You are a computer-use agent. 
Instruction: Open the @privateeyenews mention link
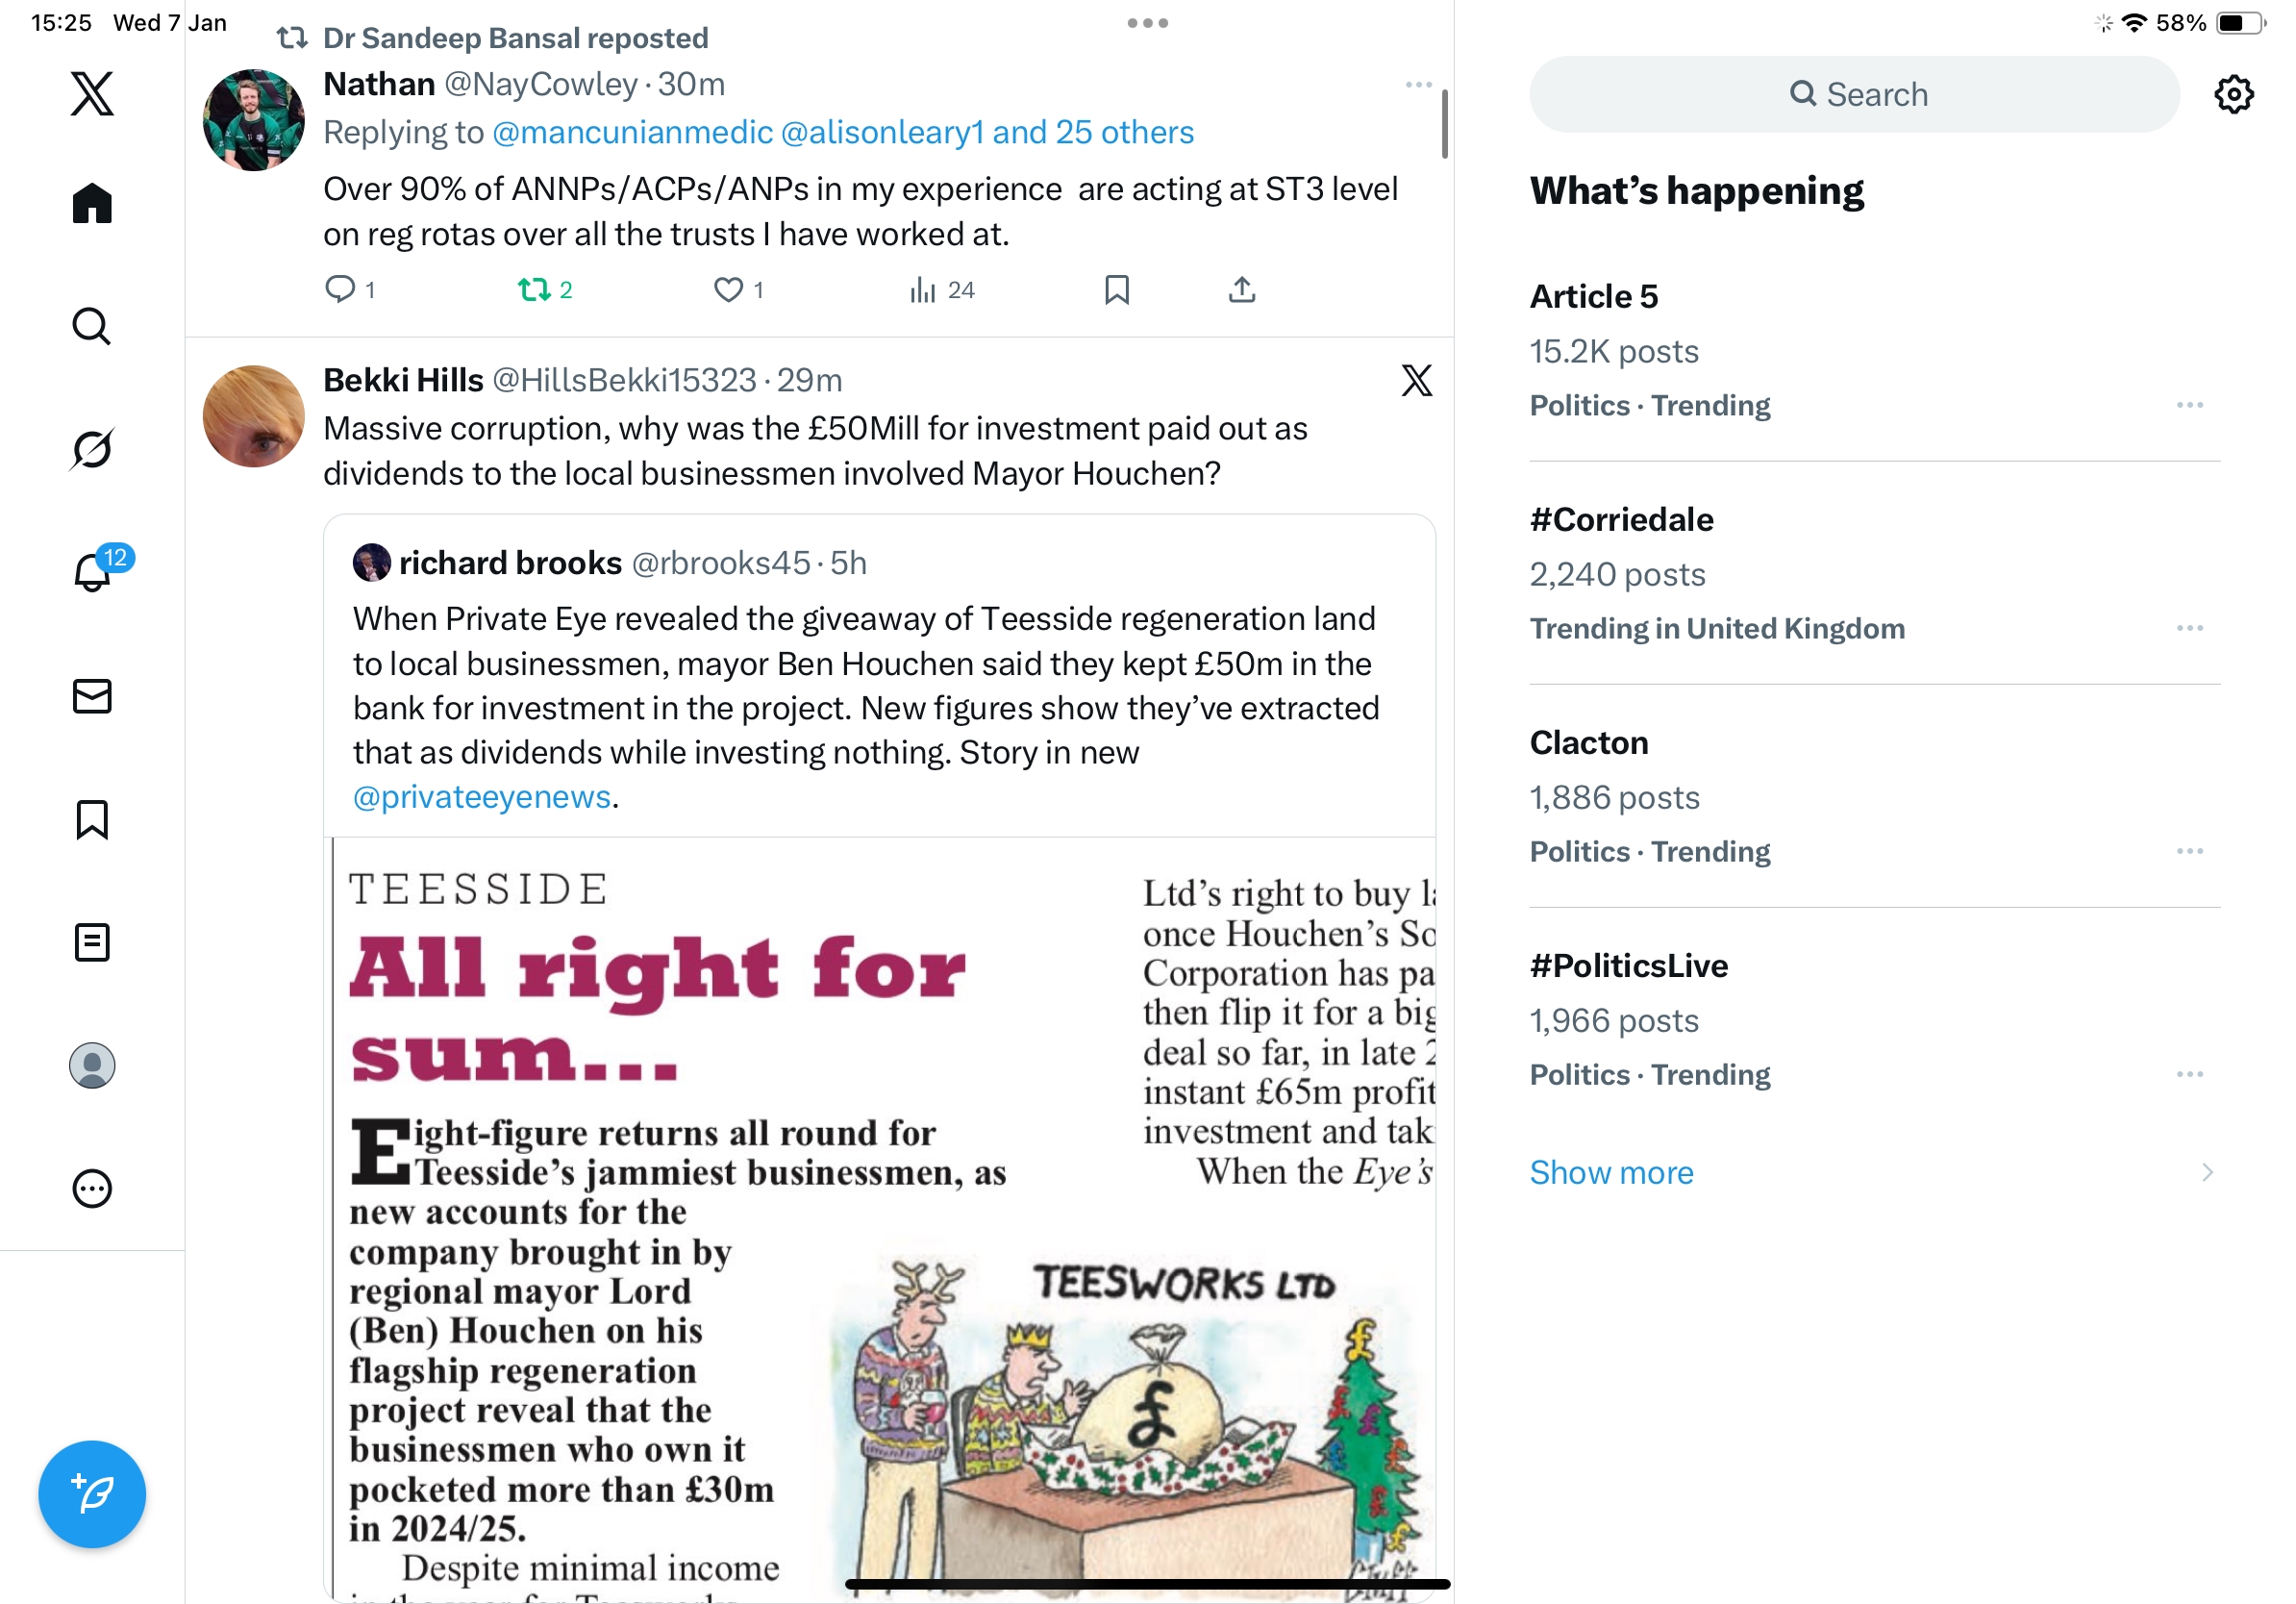(482, 796)
